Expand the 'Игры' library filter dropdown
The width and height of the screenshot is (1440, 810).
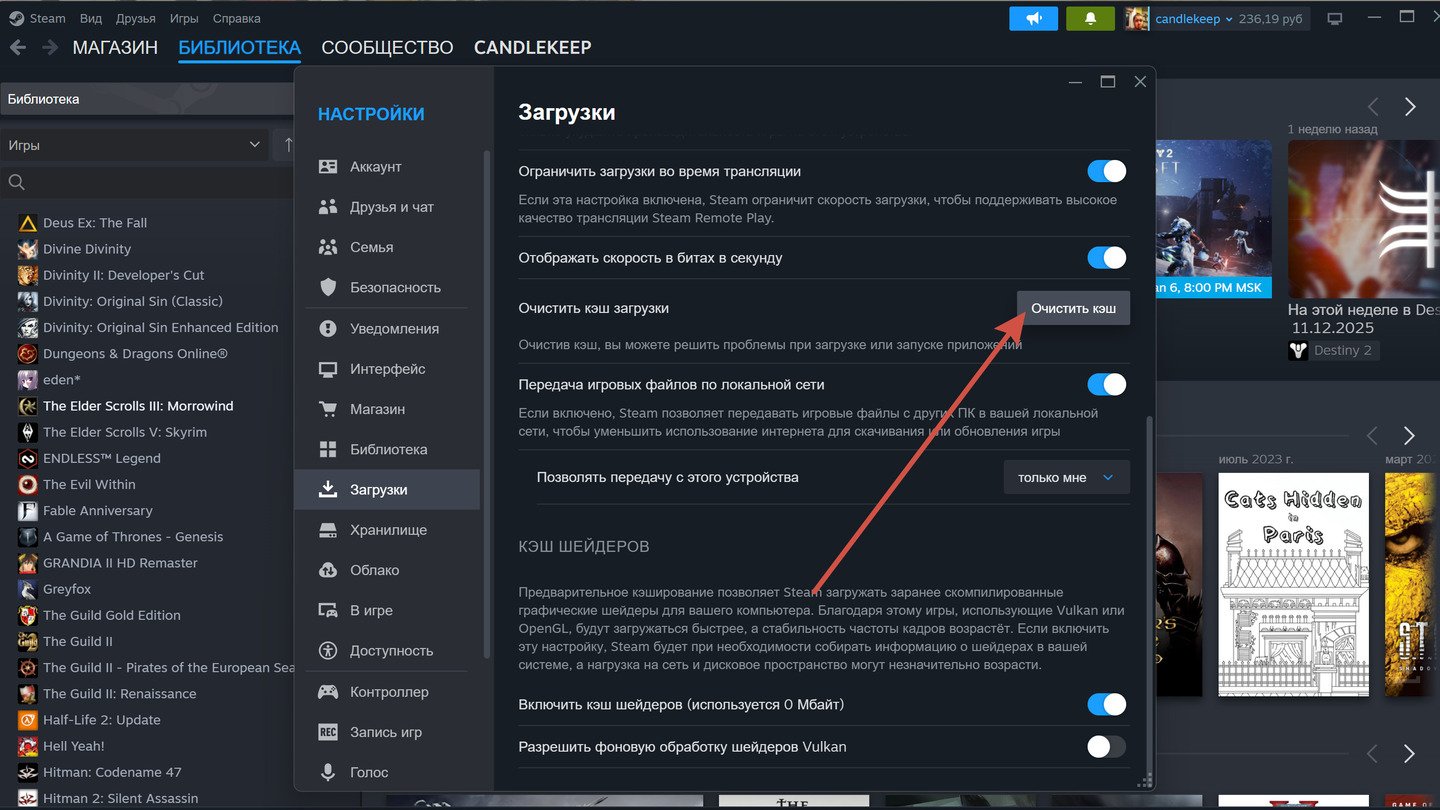134,145
